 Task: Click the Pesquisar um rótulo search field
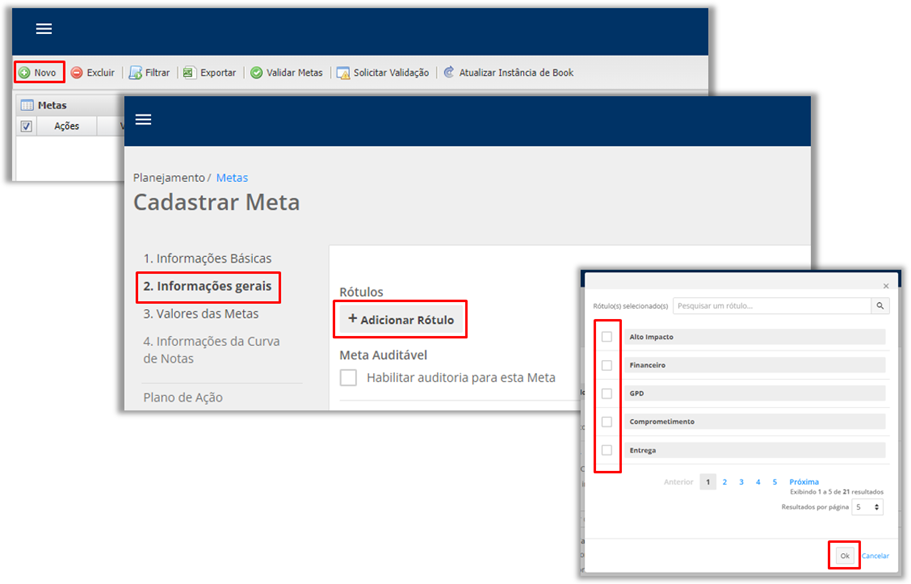770,306
